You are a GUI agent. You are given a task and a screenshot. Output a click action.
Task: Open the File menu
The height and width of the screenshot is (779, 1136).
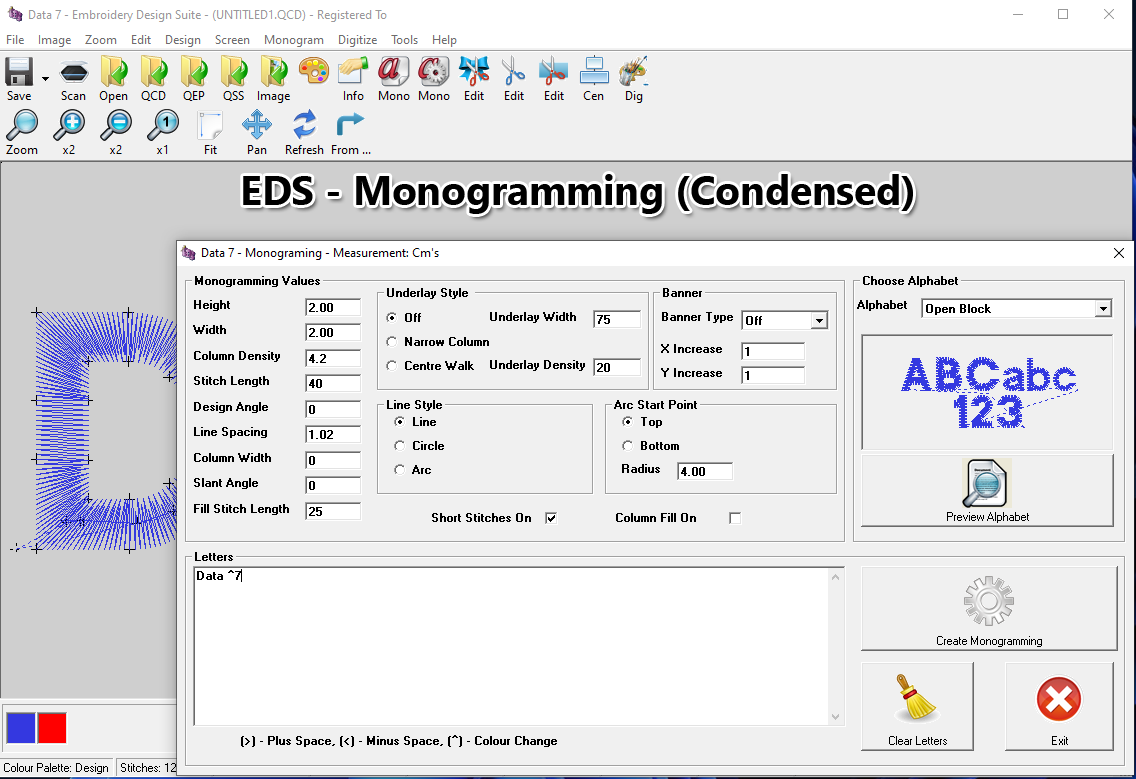pyautogui.click(x=15, y=40)
